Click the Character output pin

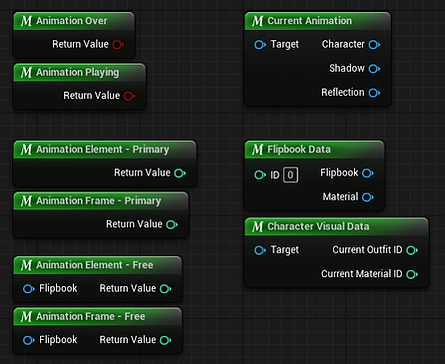pos(374,45)
